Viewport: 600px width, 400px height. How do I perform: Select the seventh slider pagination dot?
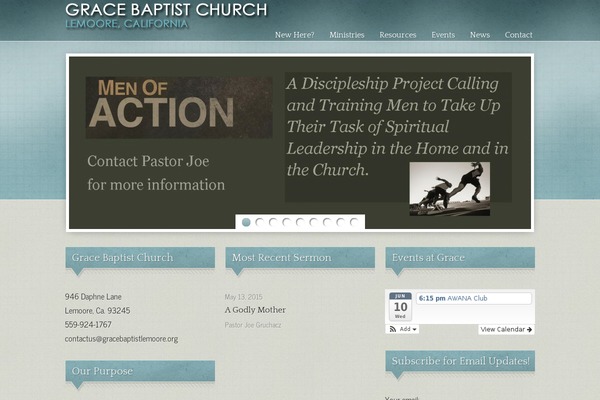click(x=327, y=222)
